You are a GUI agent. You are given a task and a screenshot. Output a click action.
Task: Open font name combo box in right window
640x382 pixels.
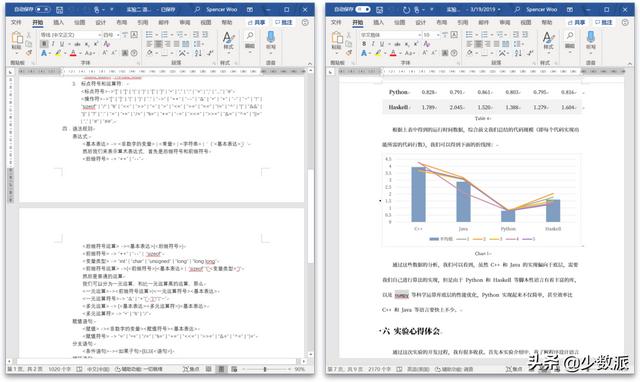(390, 35)
